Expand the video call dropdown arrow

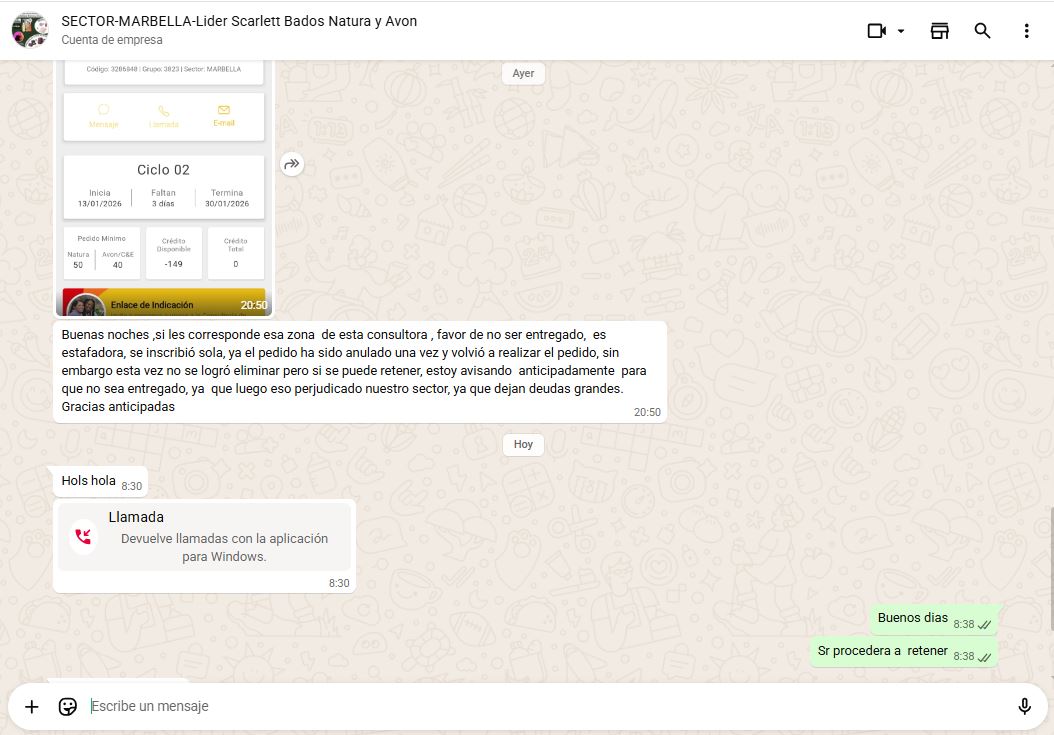coord(901,31)
